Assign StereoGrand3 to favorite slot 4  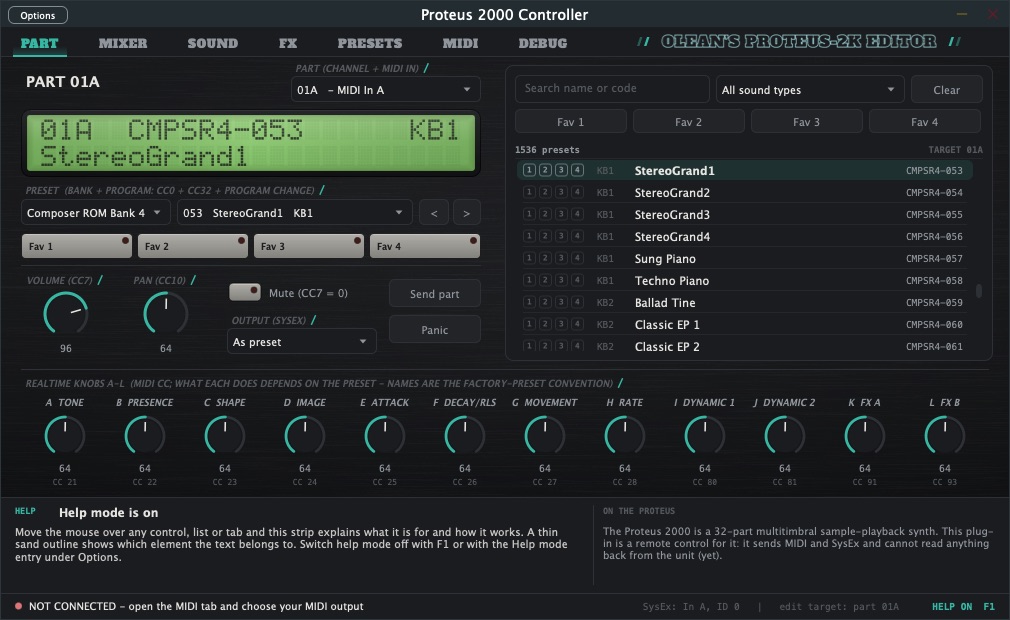(x=577, y=214)
